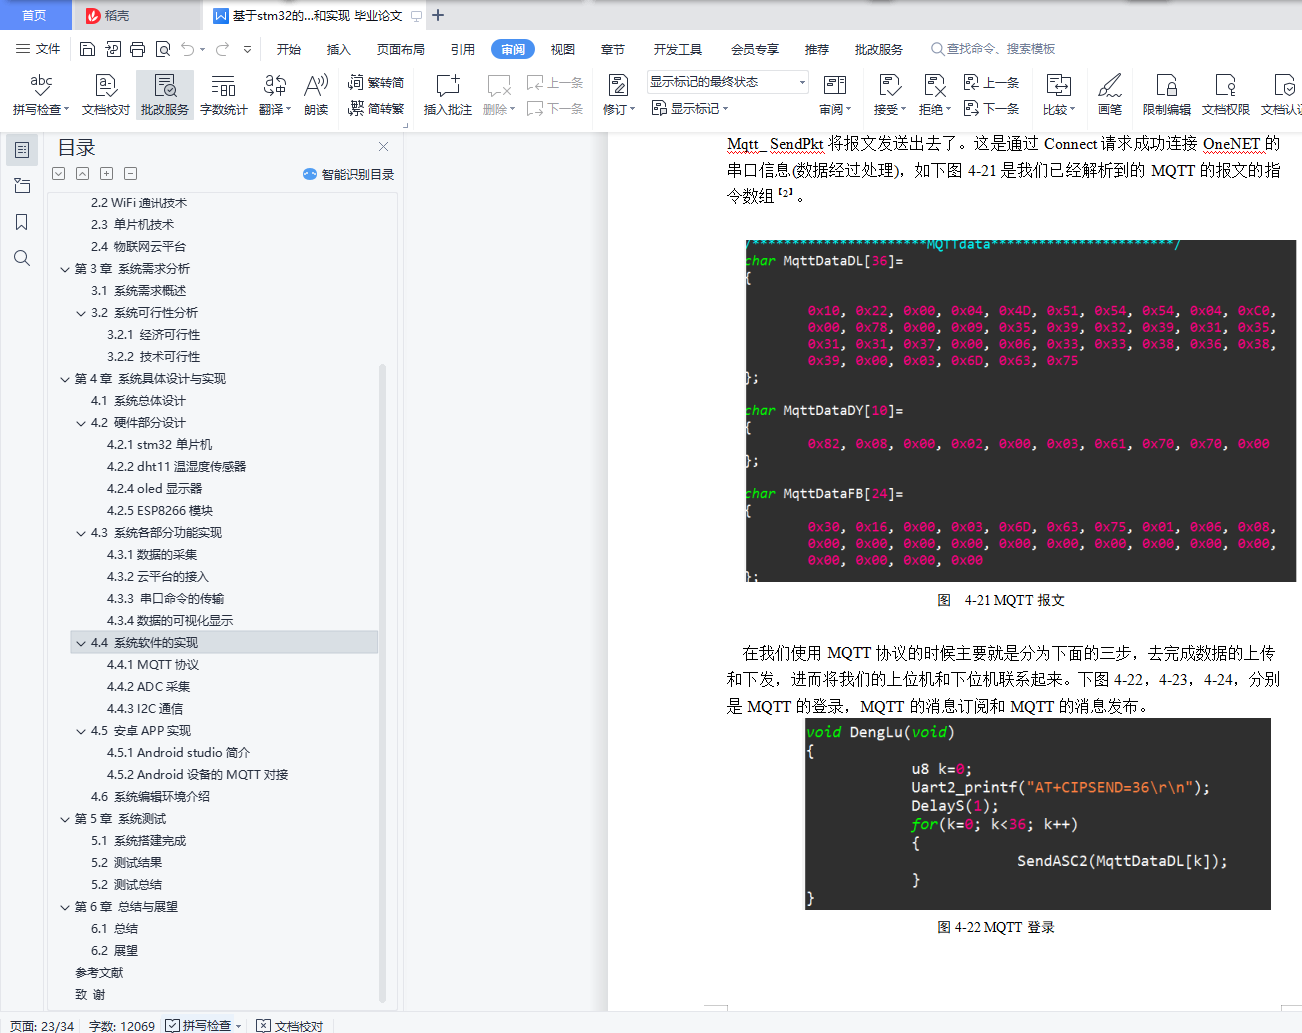Open 文档校对 from the review ribbon
This screenshot has height=1033, width=1302.
point(106,95)
